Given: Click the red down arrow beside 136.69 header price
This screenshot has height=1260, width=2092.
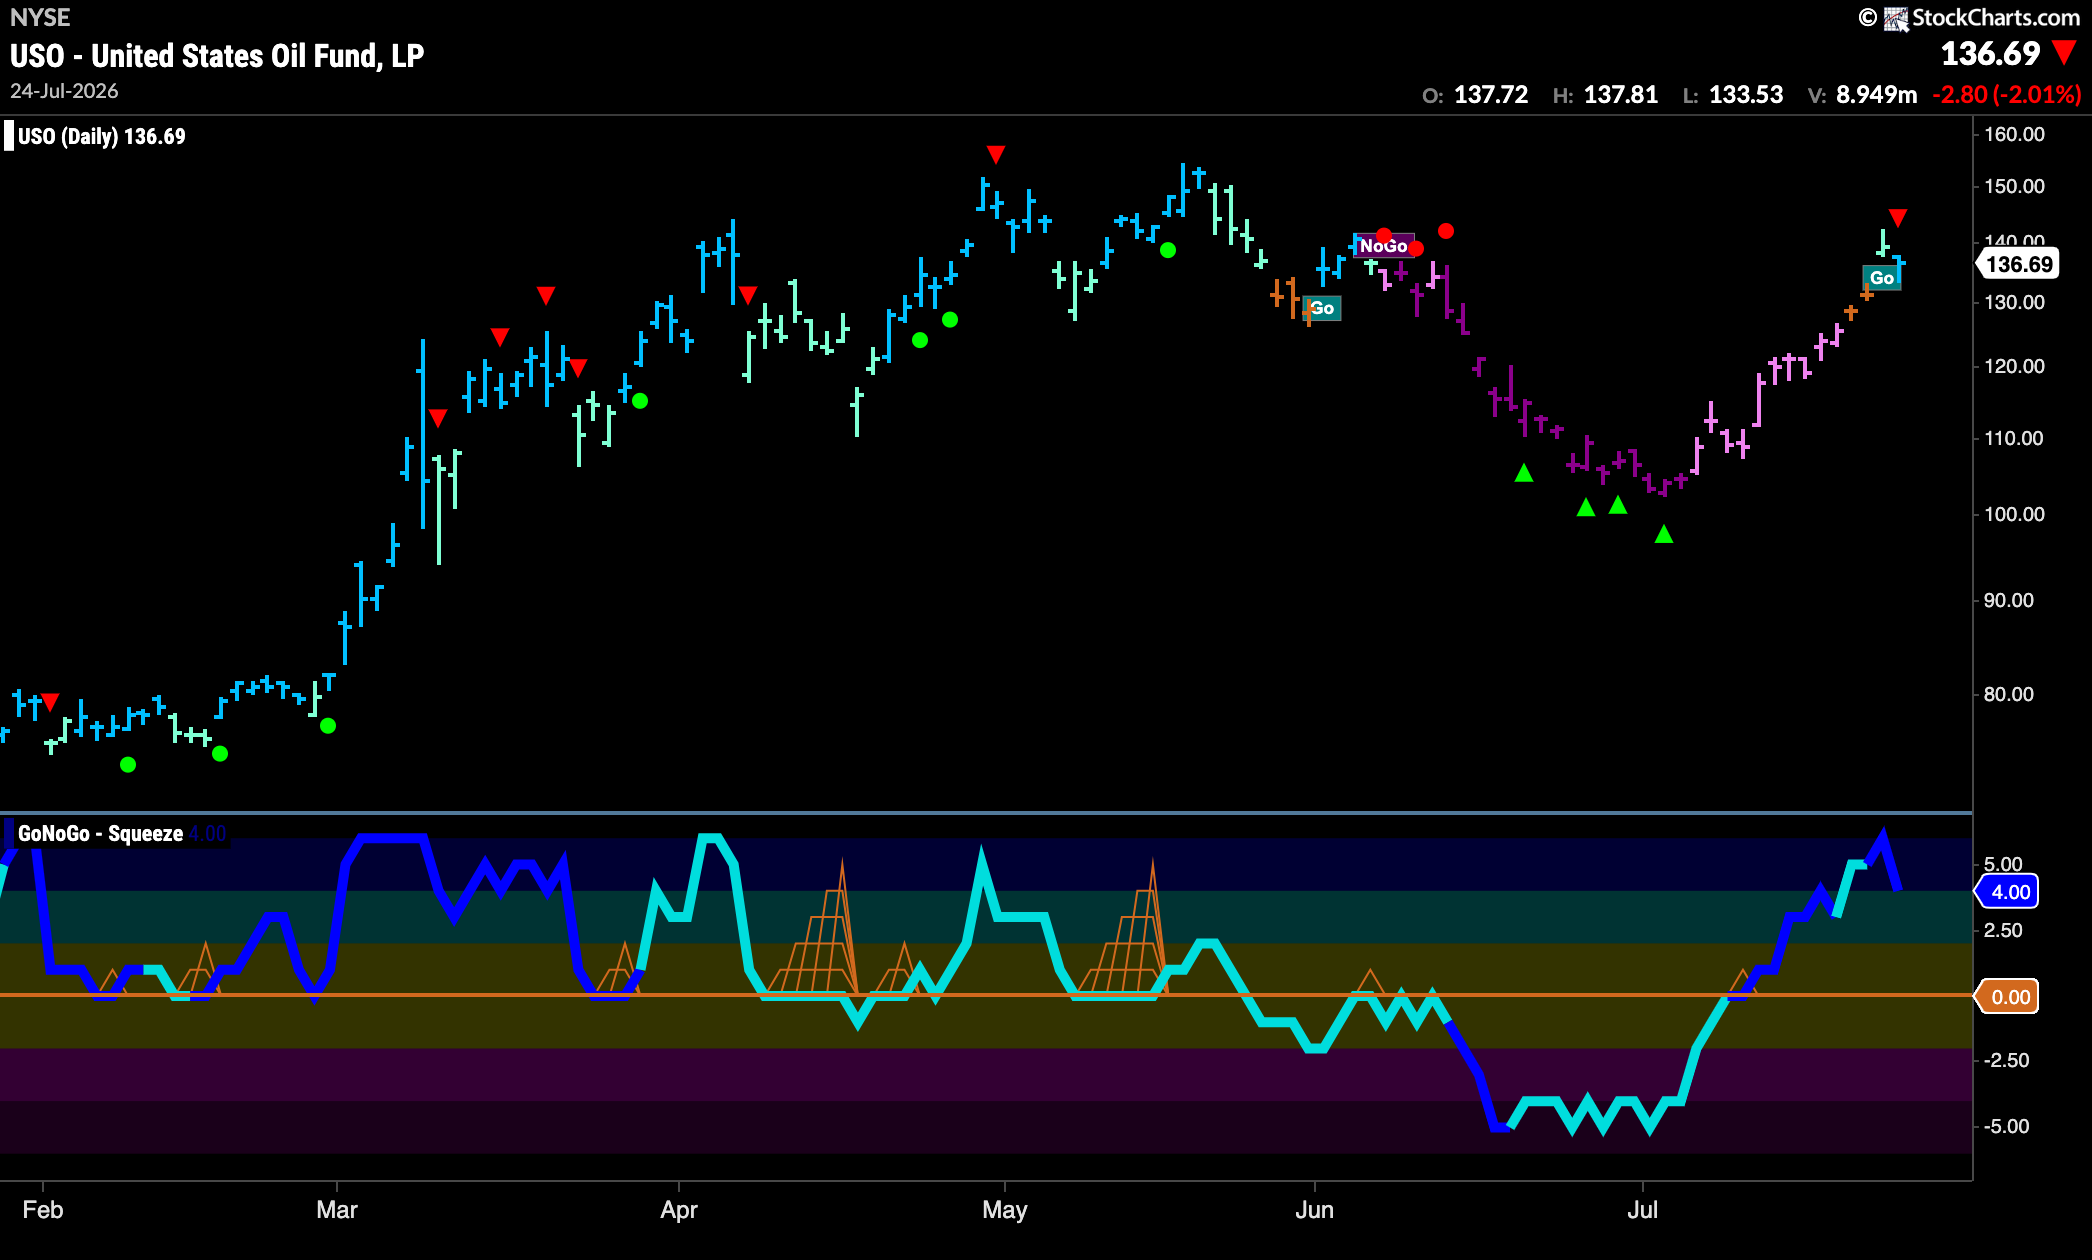Looking at the screenshot, I should (x=2063, y=52).
